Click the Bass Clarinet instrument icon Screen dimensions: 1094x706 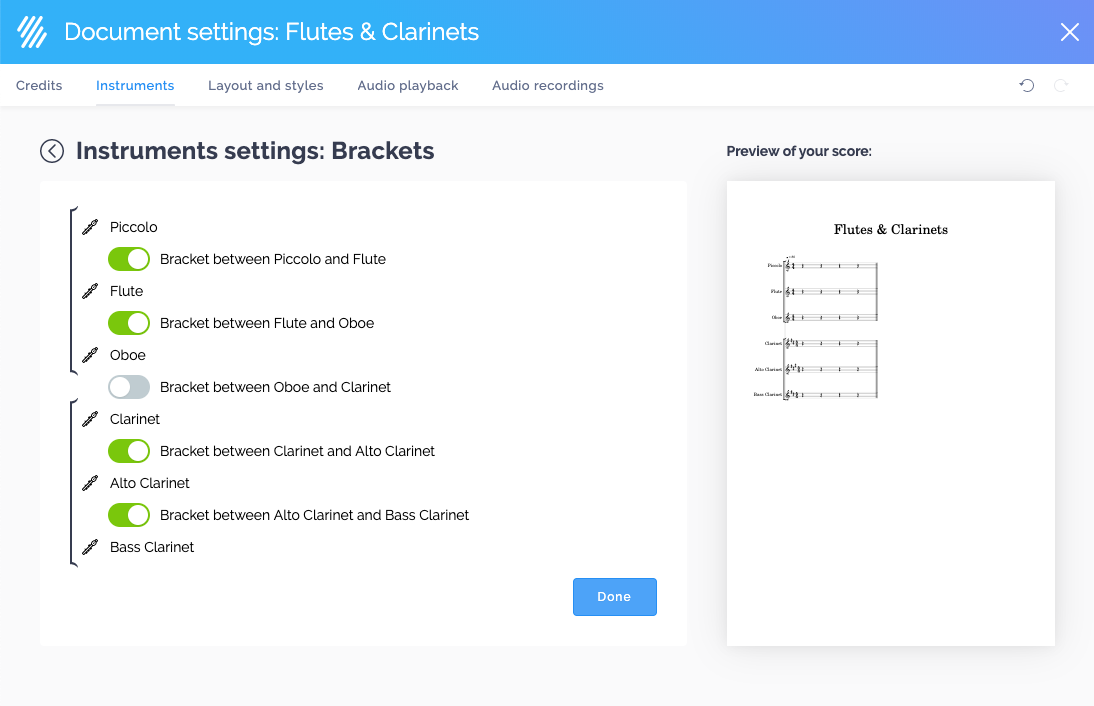90,547
